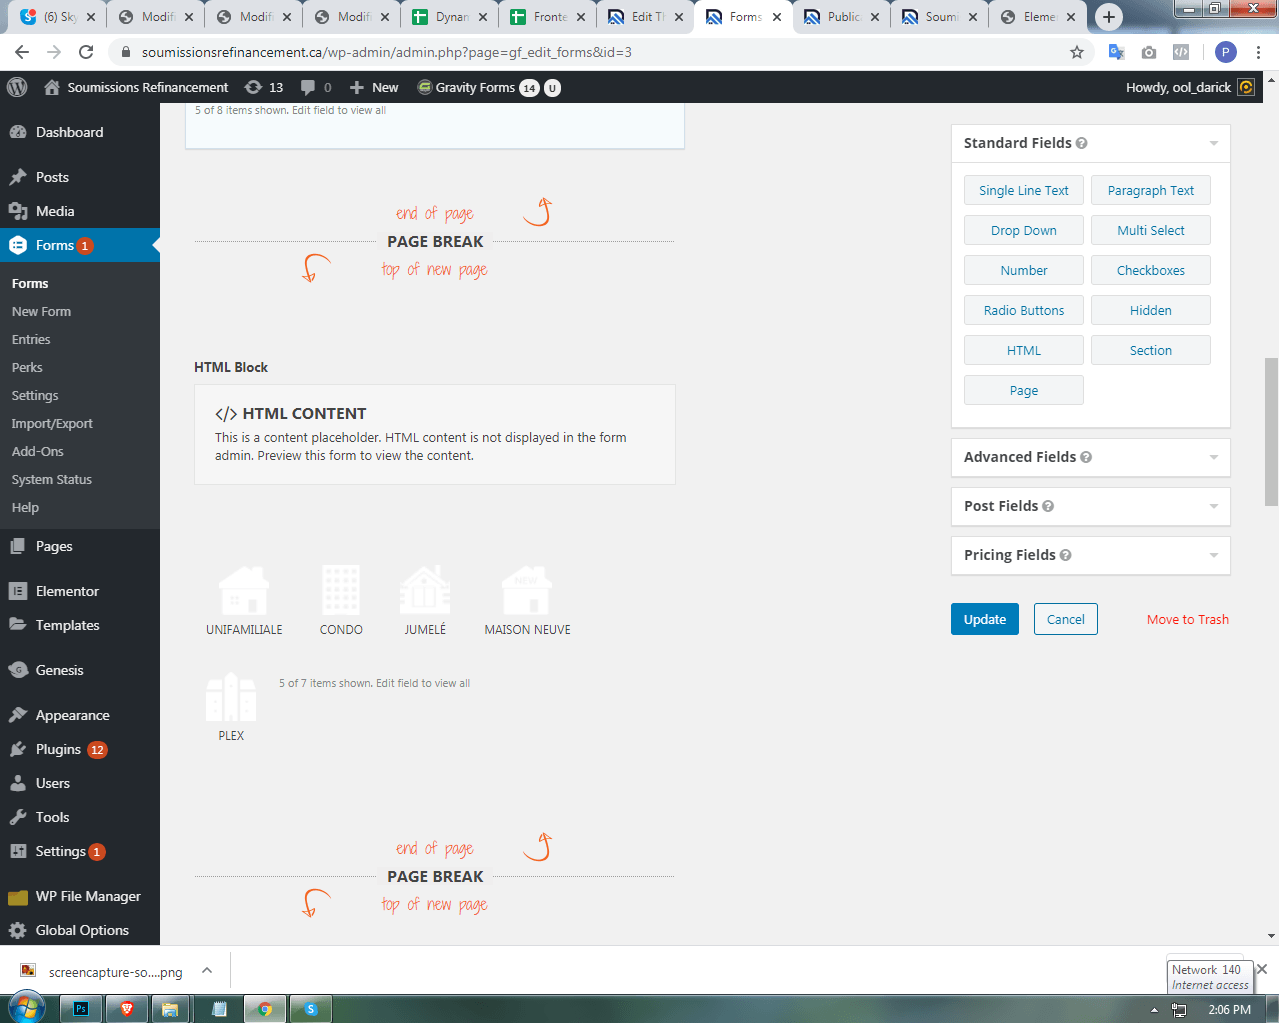Expand the Advanced Fields panel

point(1213,457)
